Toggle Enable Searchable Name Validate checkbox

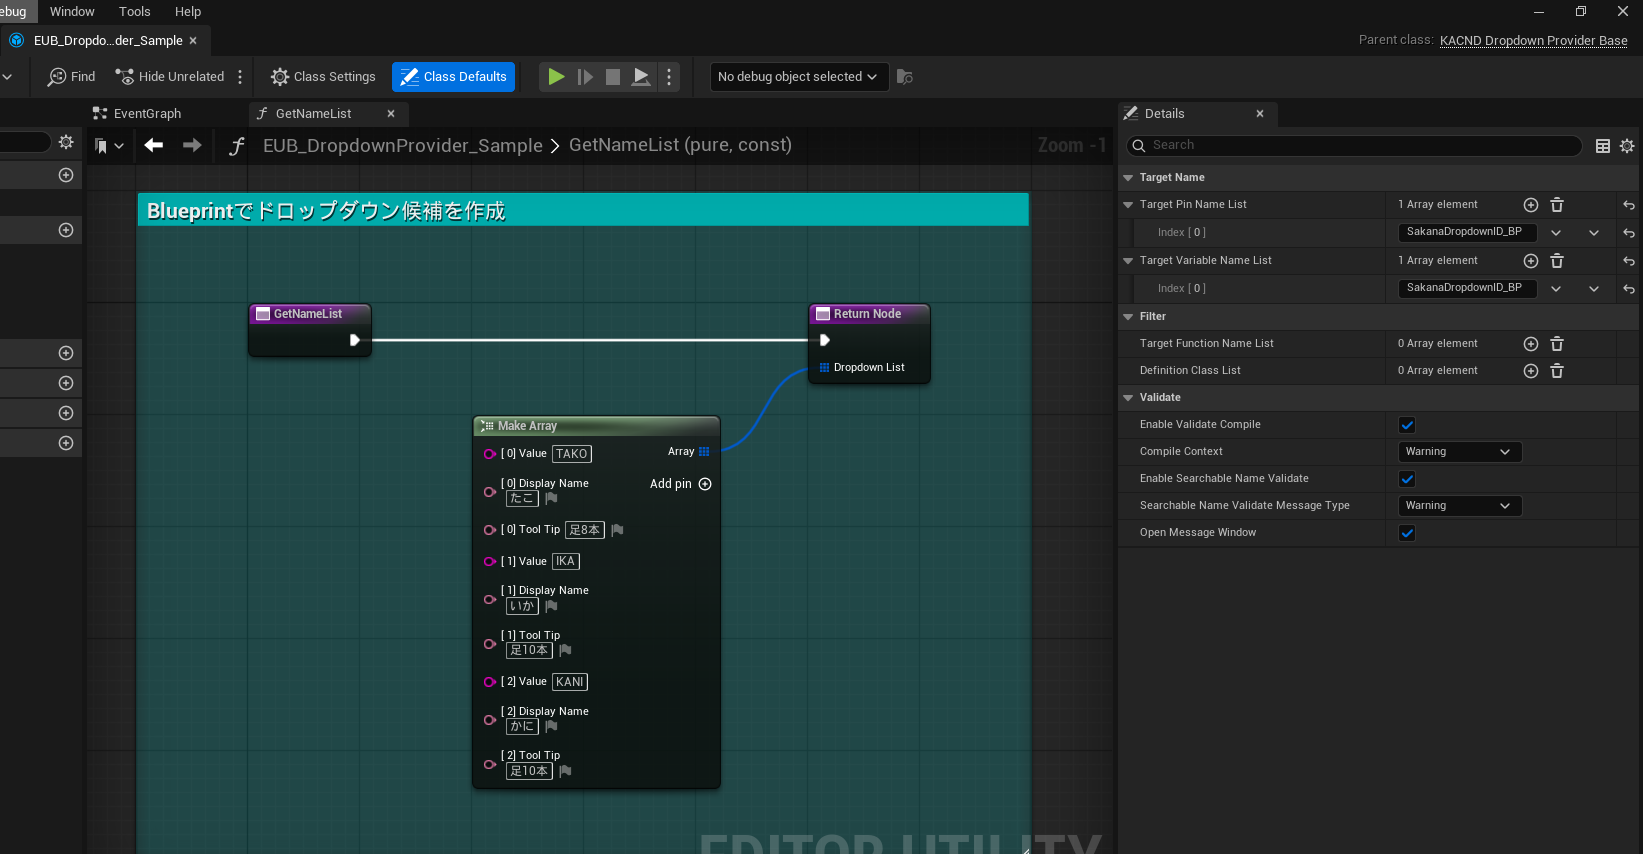(1407, 479)
